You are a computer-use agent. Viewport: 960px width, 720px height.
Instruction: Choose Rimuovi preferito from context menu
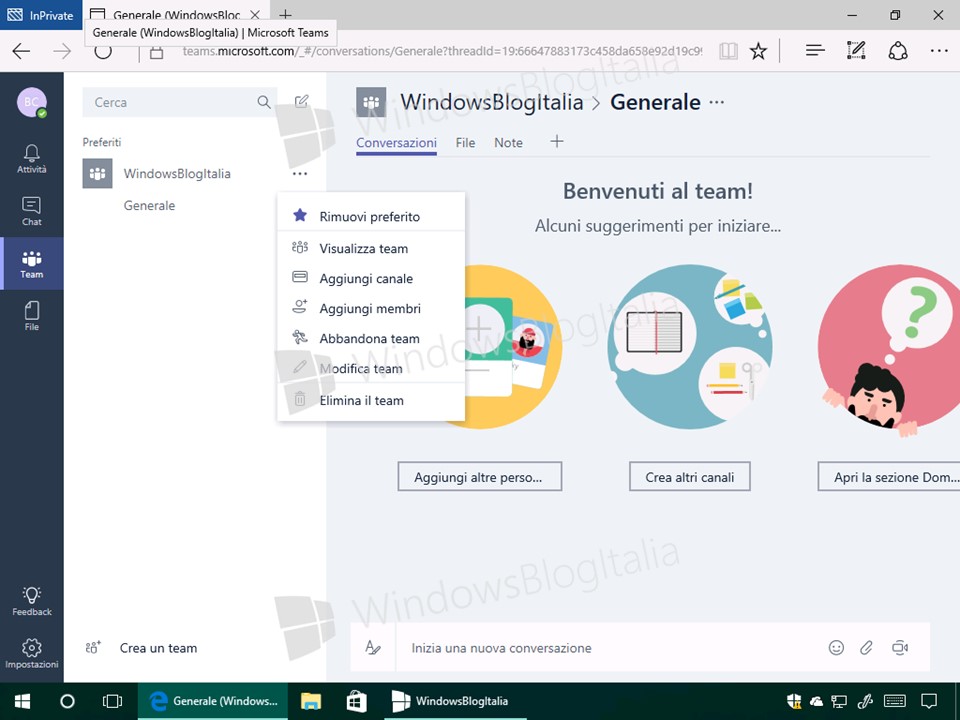pos(370,216)
